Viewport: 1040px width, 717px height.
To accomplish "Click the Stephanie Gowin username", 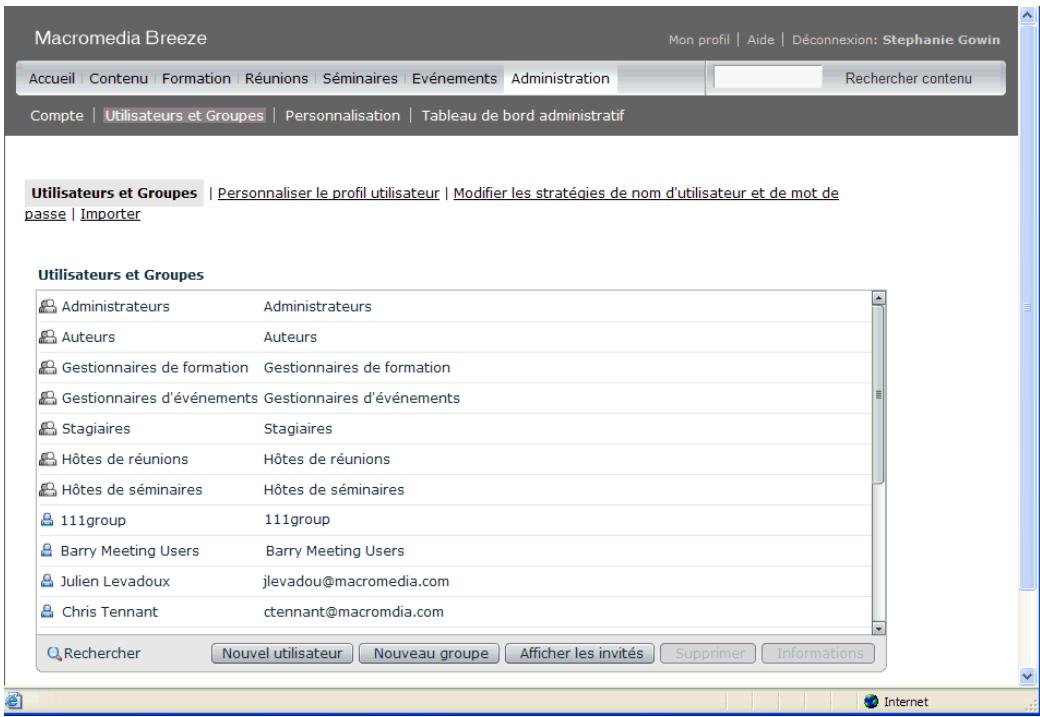I will click(941, 40).
